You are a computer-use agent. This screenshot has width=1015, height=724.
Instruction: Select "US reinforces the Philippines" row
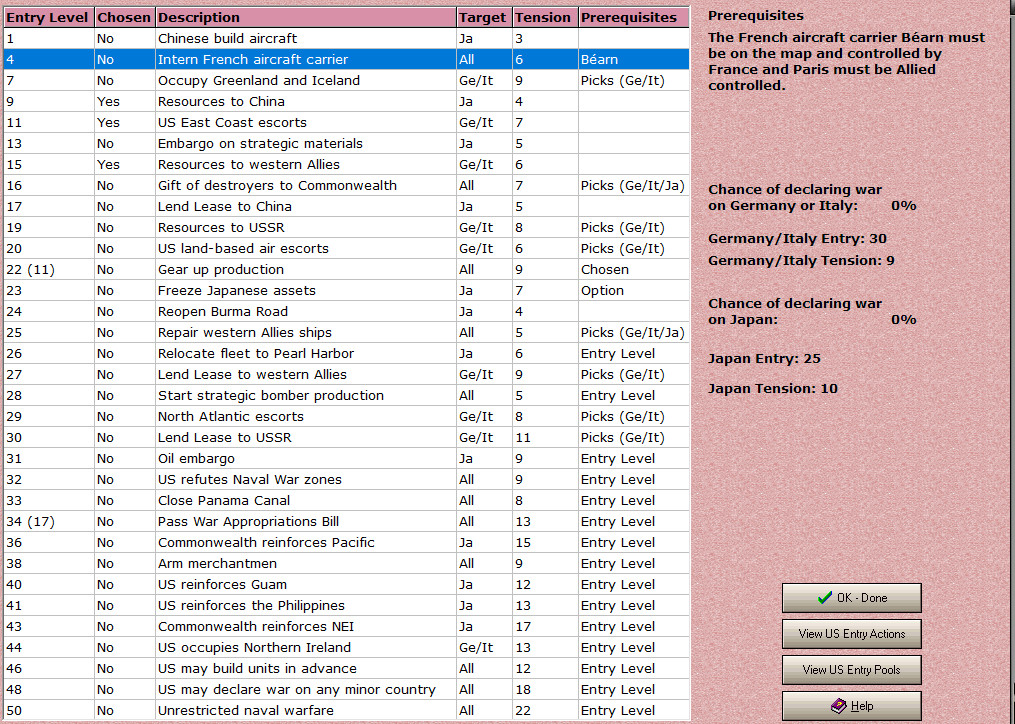346,605
